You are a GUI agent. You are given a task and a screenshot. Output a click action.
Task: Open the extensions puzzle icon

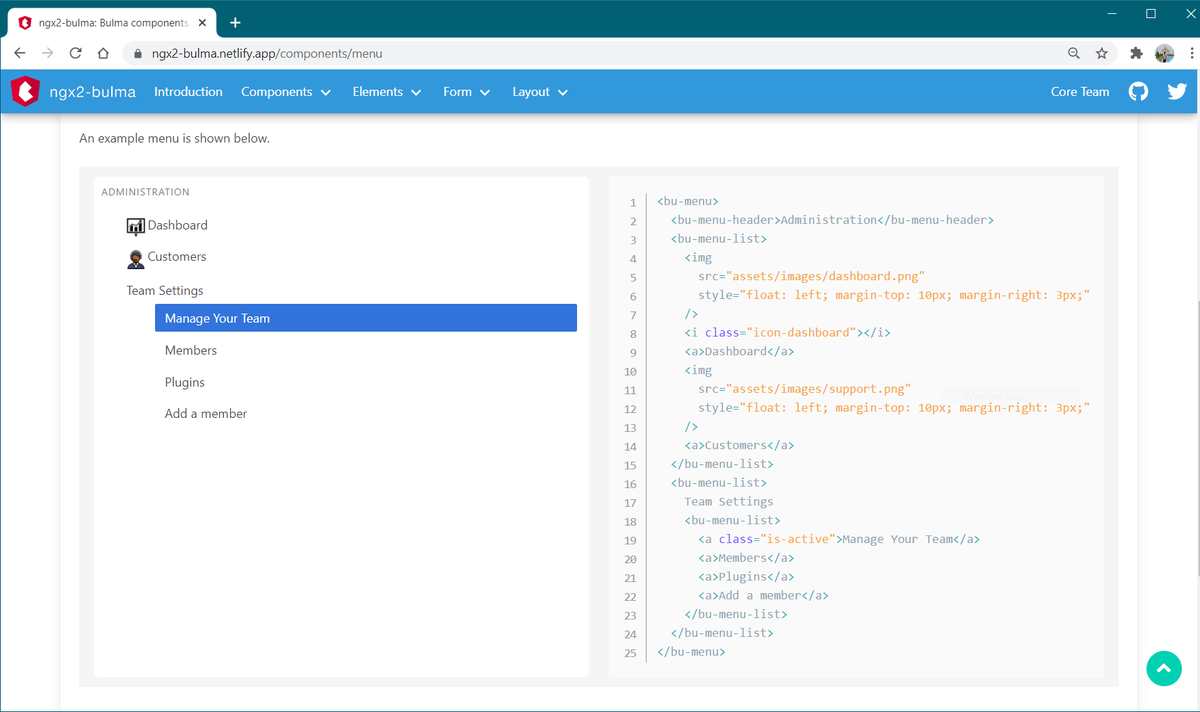coord(1136,53)
